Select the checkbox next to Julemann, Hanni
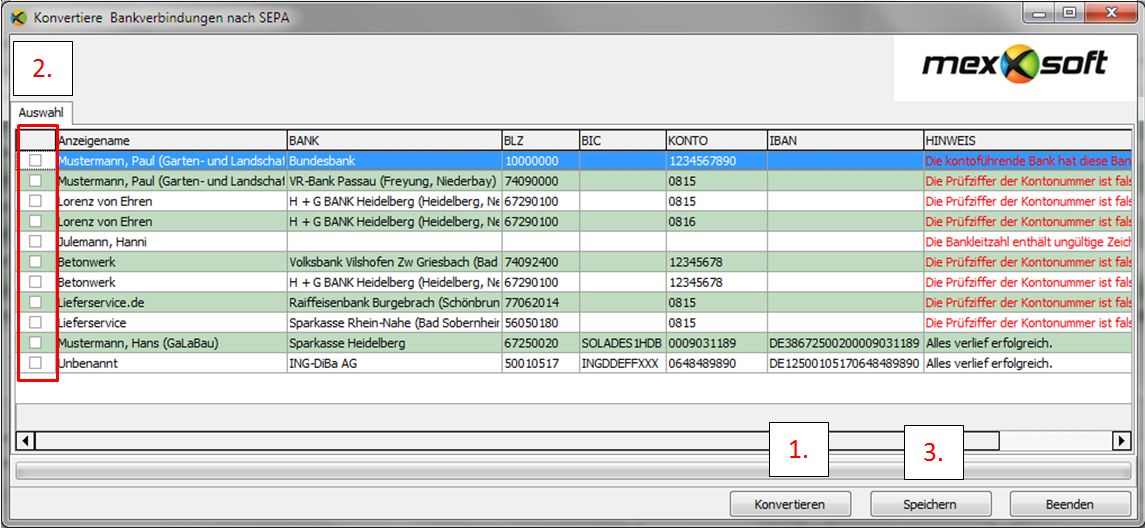Viewport: 1145px width, 528px height. point(35,241)
